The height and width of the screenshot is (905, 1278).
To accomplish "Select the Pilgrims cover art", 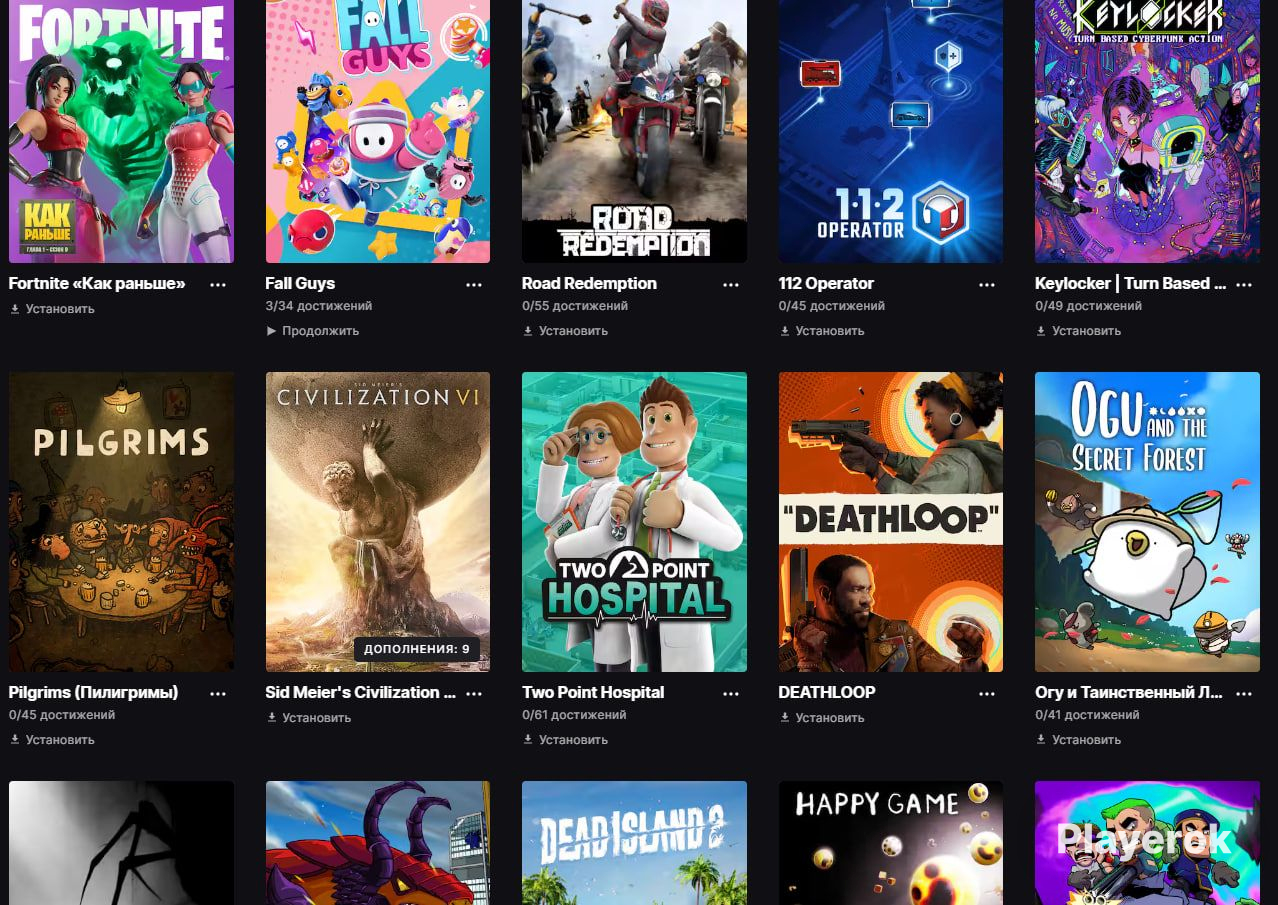I will point(121,522).
